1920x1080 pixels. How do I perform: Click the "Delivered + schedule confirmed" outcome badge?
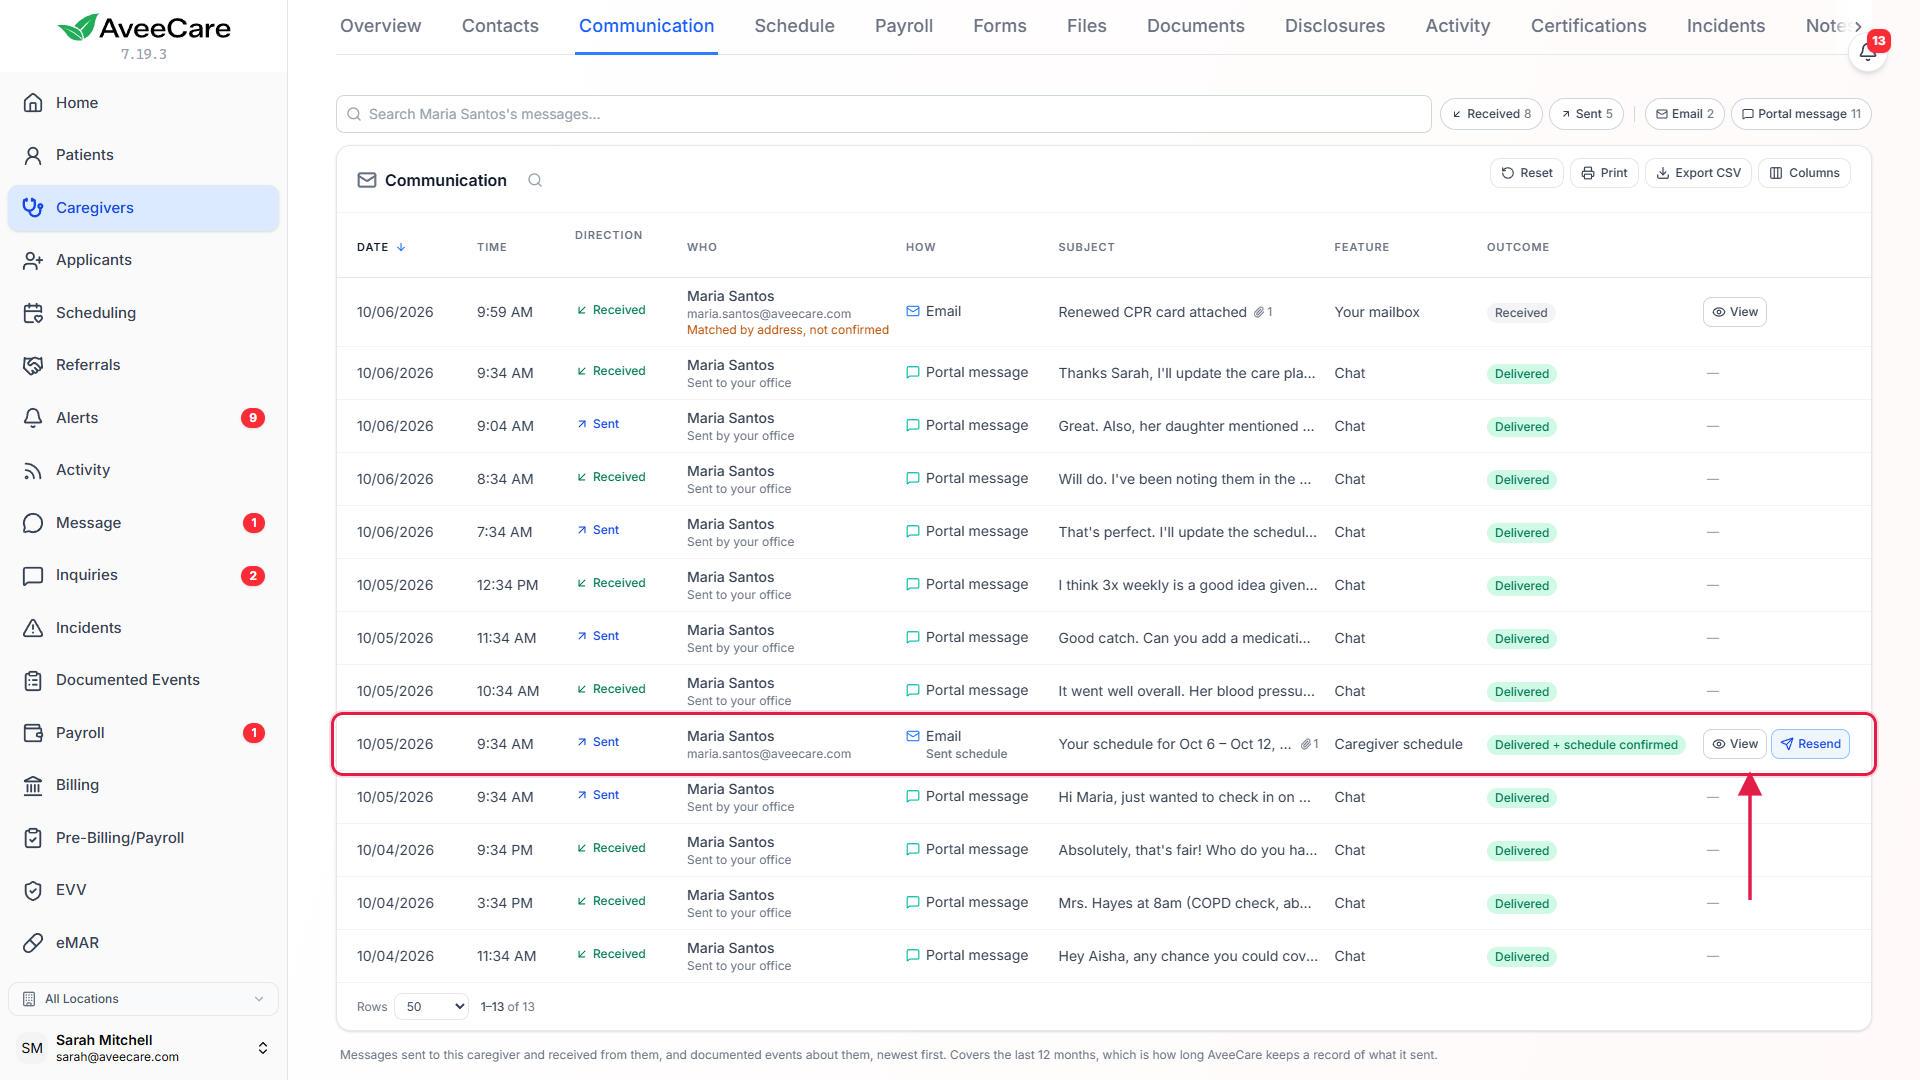[1585, 745]
